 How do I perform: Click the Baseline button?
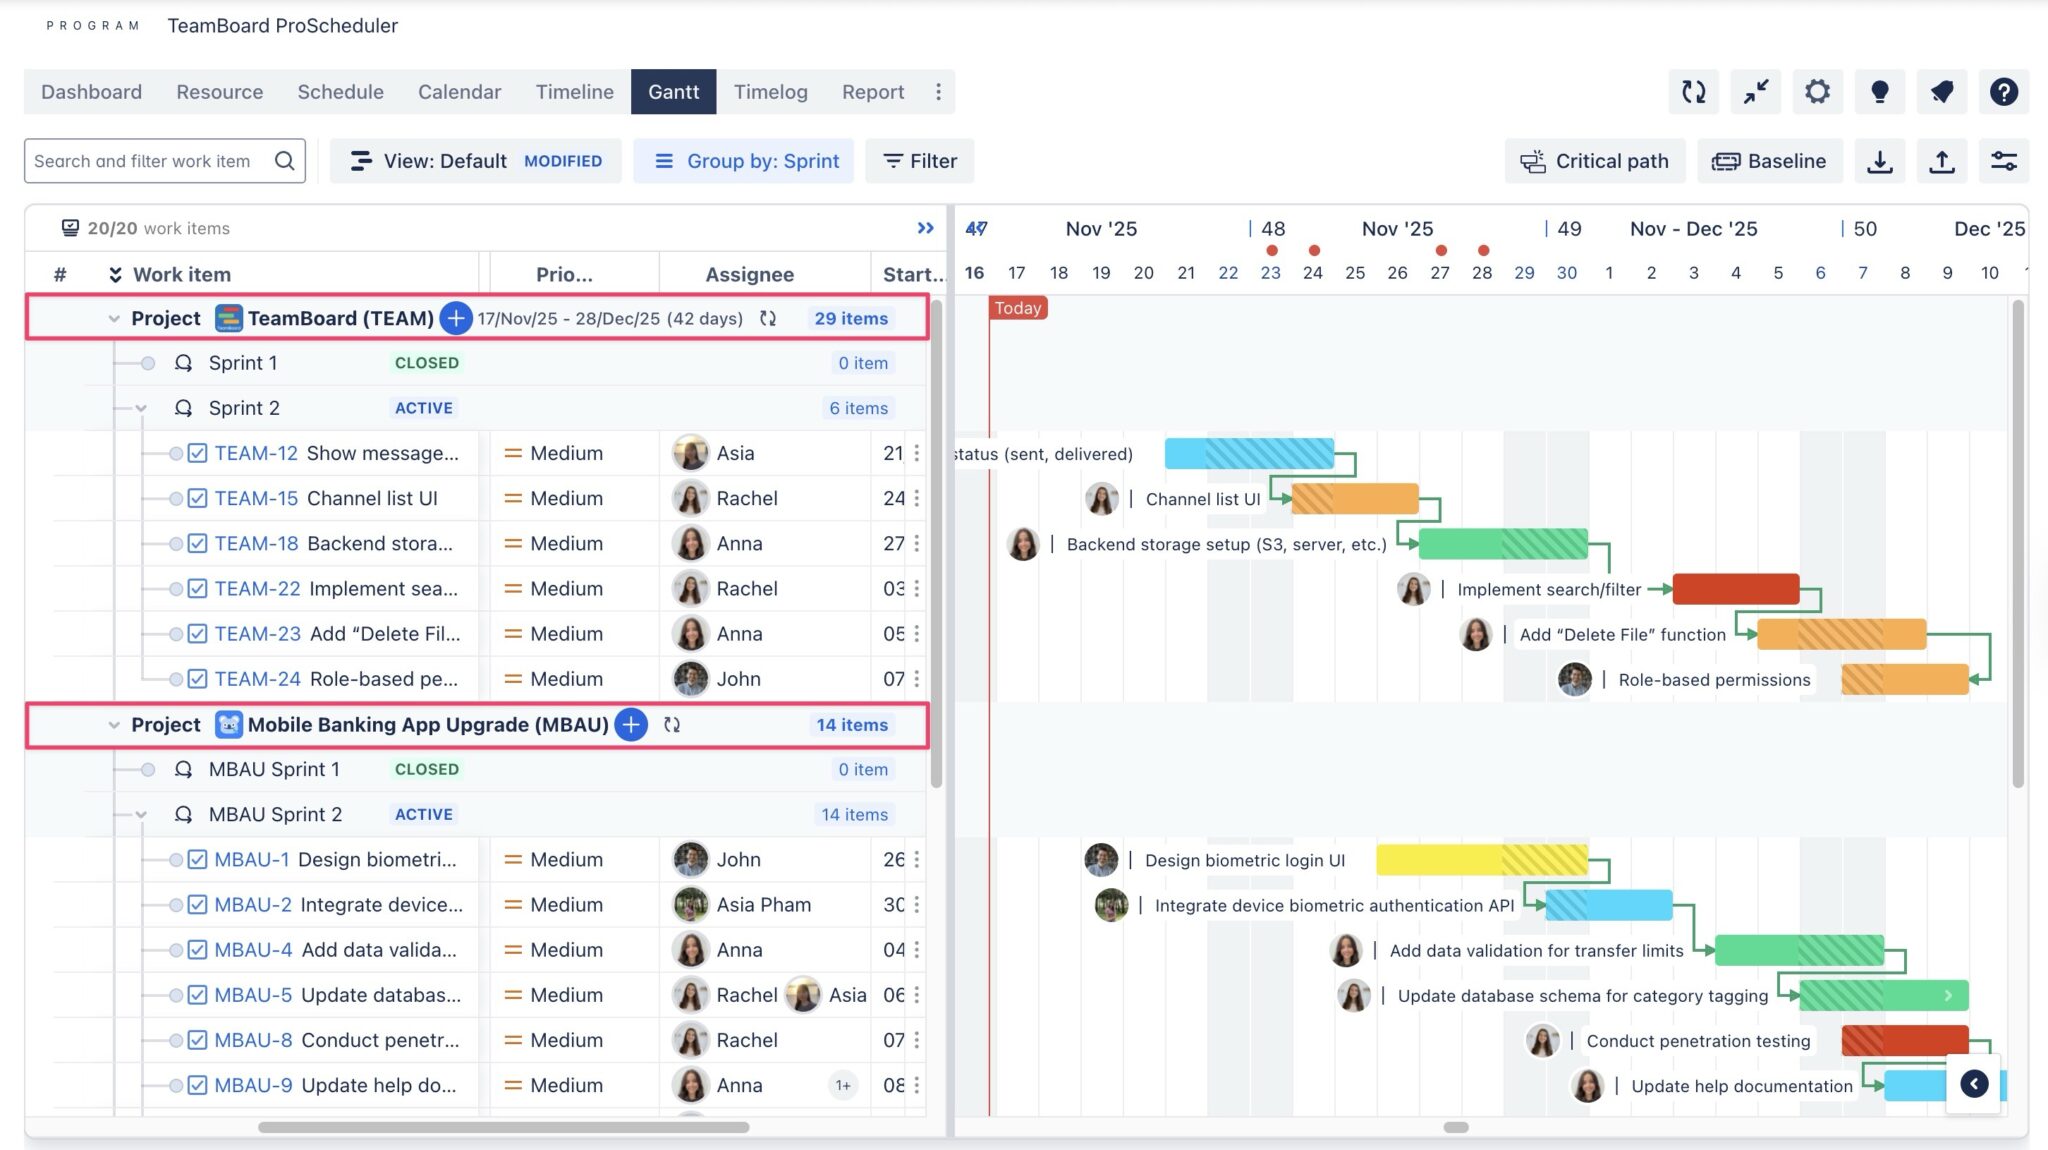pyautogui.click(x=1770, y=161)
